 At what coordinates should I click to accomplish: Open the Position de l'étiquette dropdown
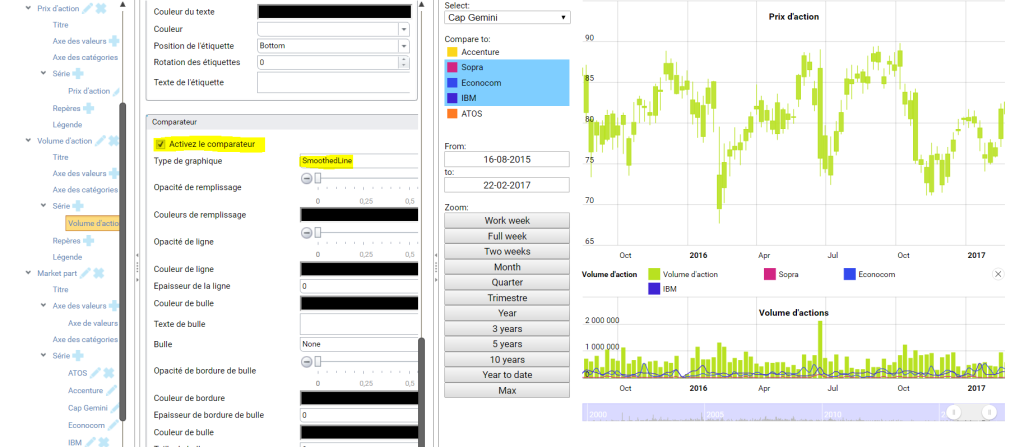click(x=404, y=46)
